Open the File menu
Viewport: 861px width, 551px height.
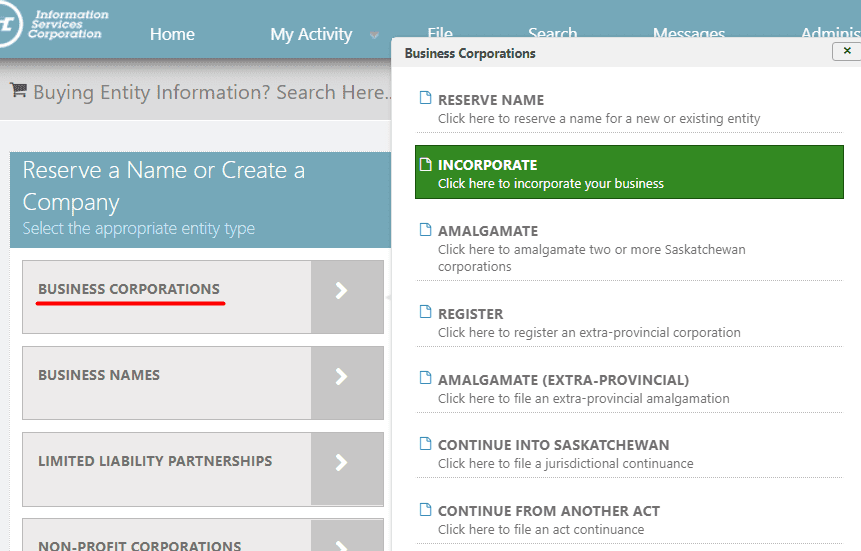point(440,32)
